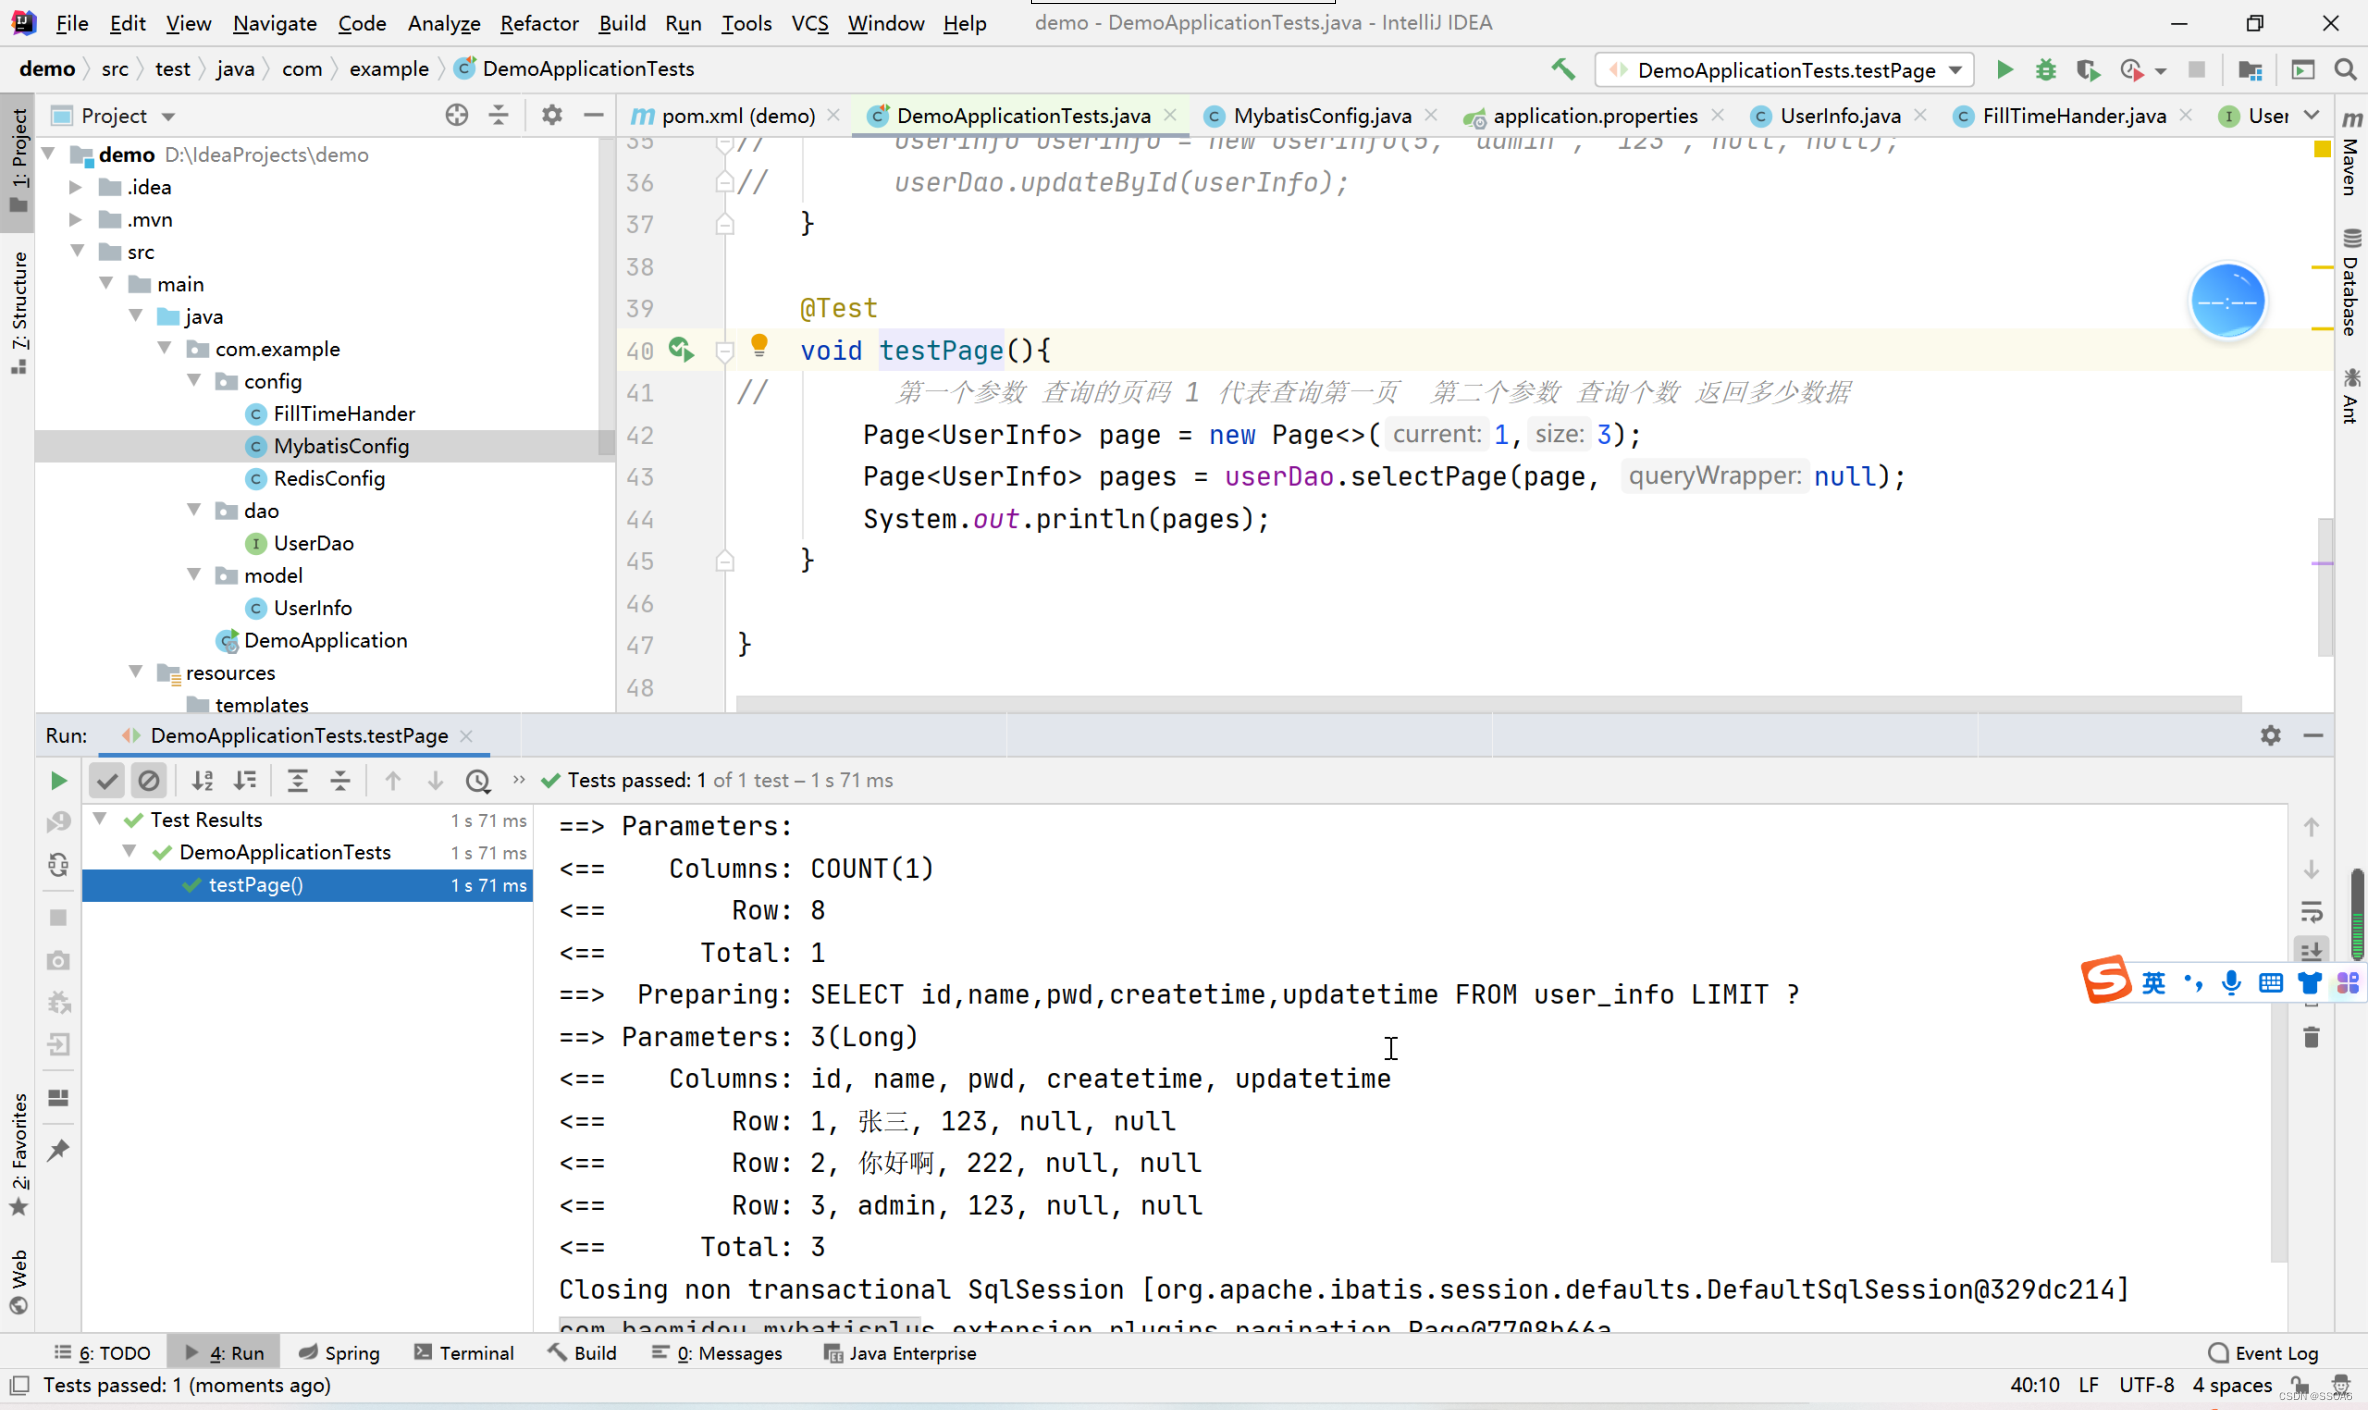Open the 6: TODO tool window
The width and height of the screenshot is (2368, 1410).
(103, 1353)
